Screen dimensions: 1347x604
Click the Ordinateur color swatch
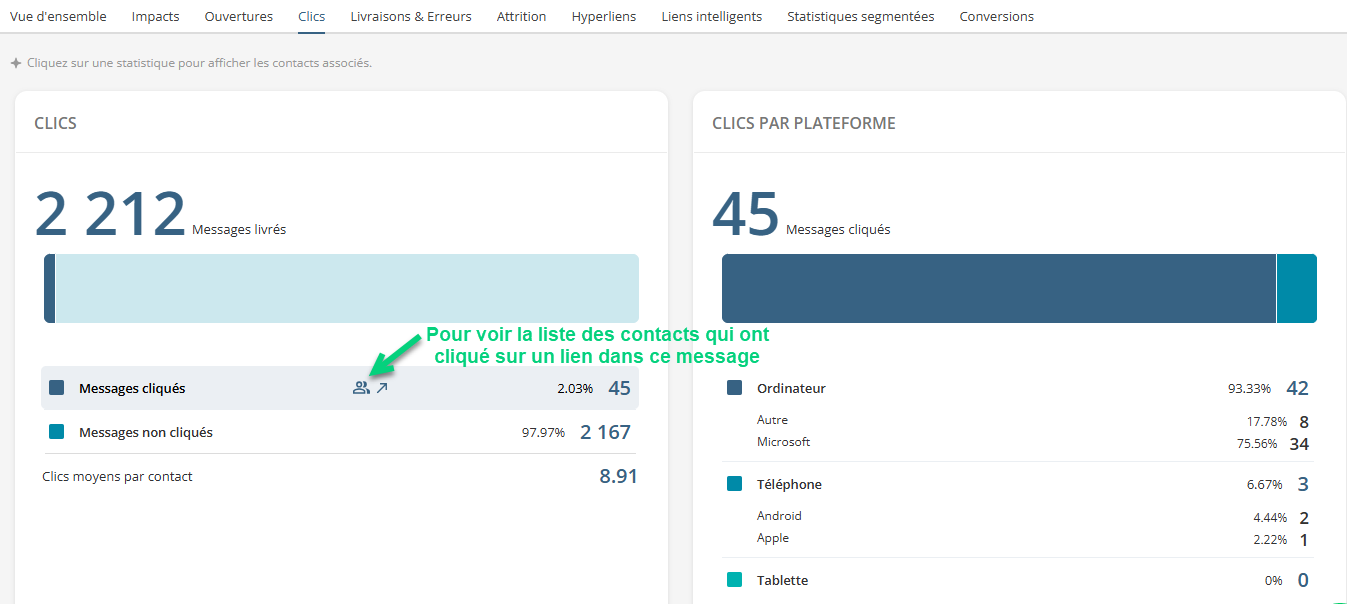pyautogui.click(x=735, y=388)
